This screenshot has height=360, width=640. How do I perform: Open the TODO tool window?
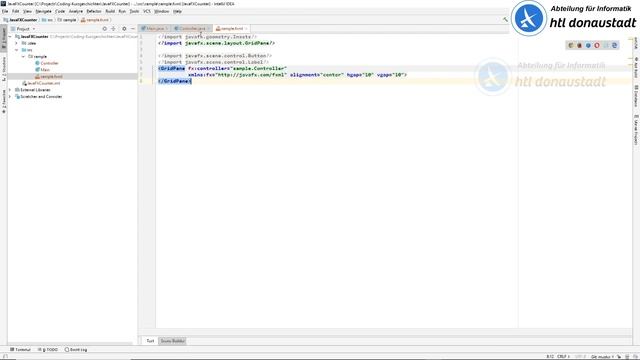pos(48,350)
